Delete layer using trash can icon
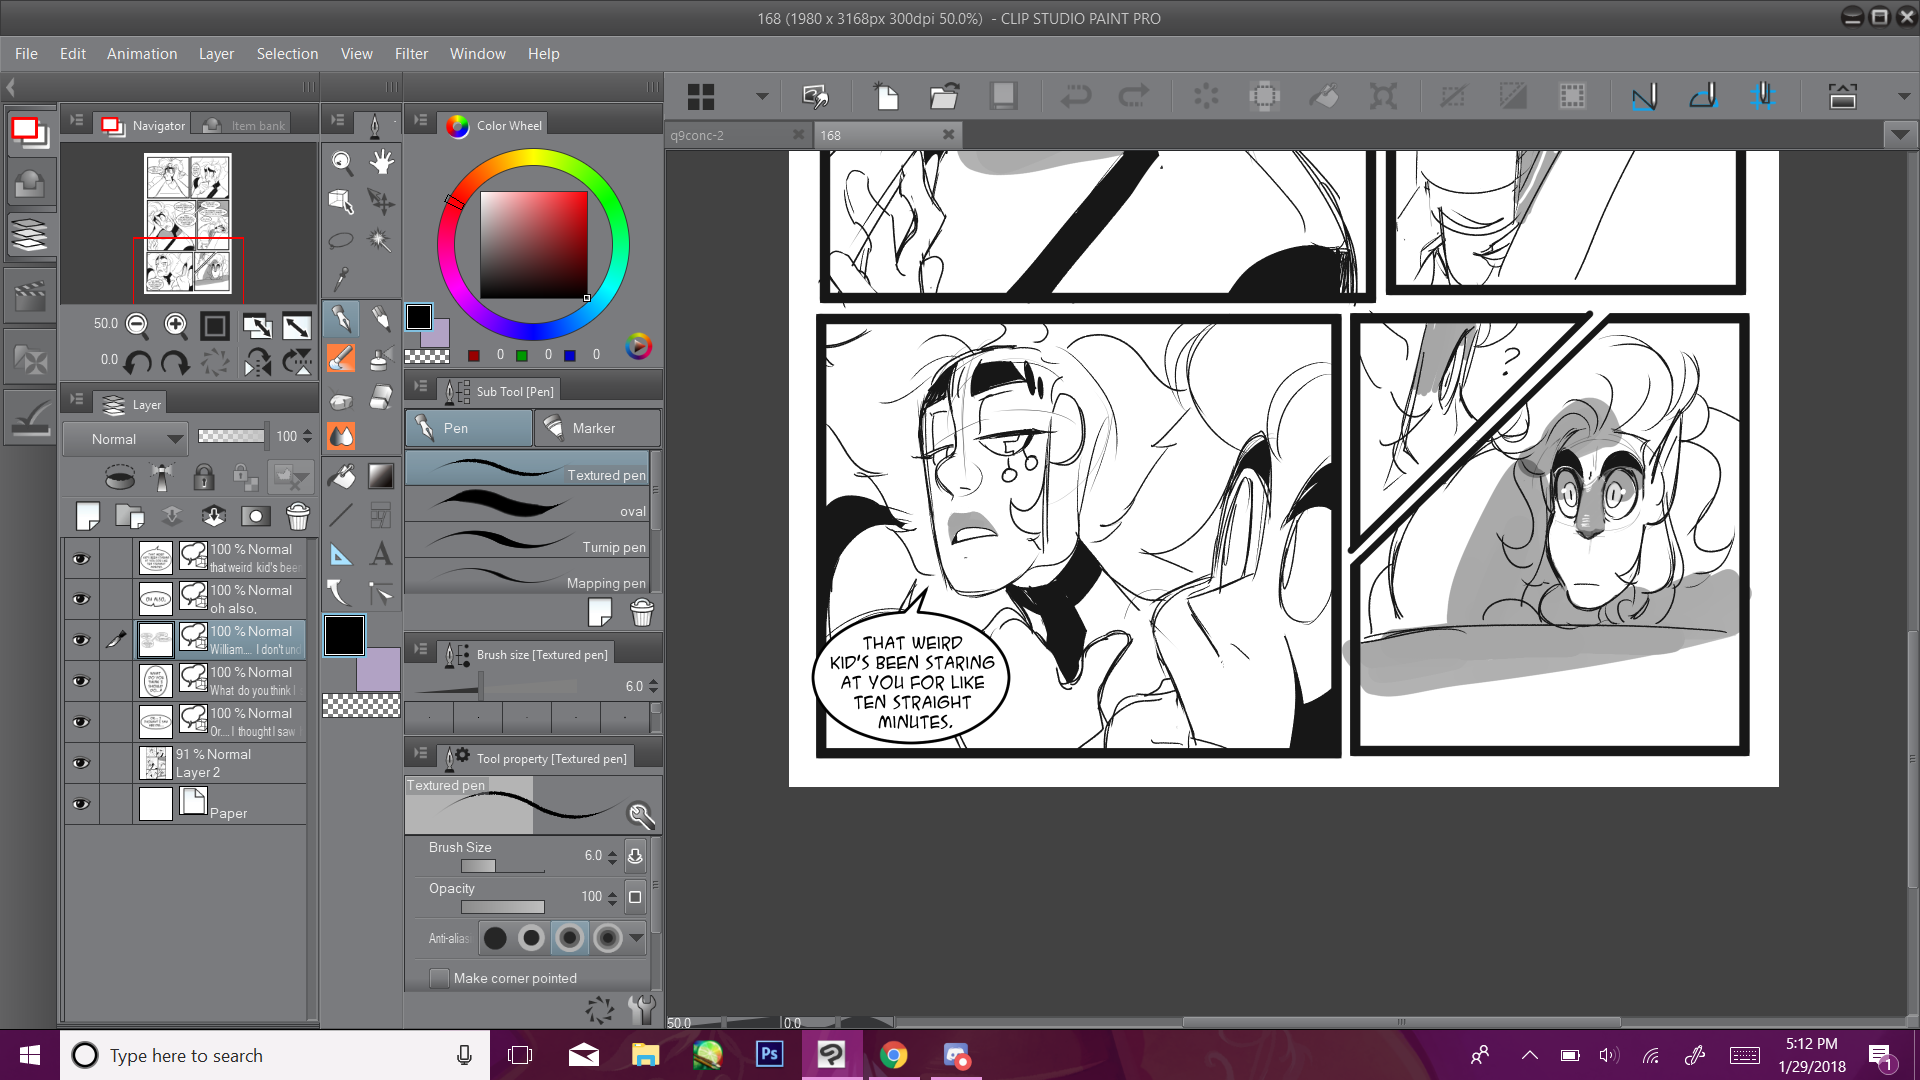The height and width of the screenshot is (1080, 1920). [298, 516]
